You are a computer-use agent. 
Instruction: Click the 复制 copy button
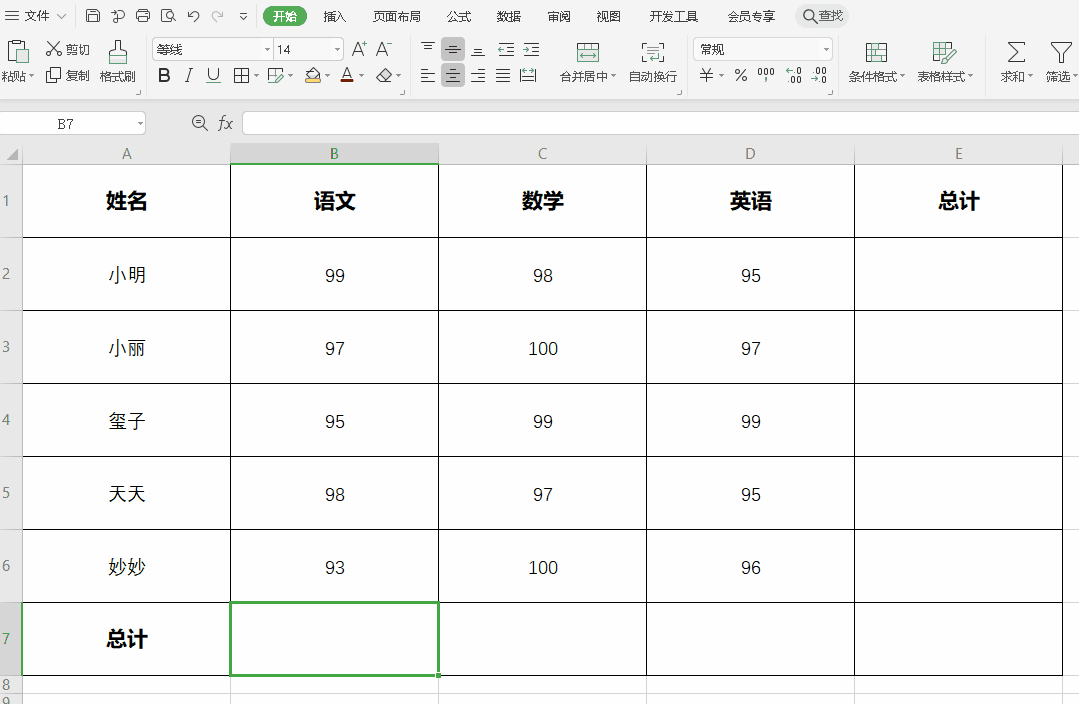[68, 75]
